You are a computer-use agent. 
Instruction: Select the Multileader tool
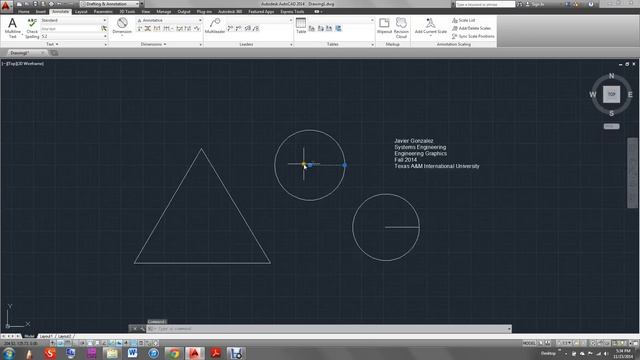tap(215, 26)
